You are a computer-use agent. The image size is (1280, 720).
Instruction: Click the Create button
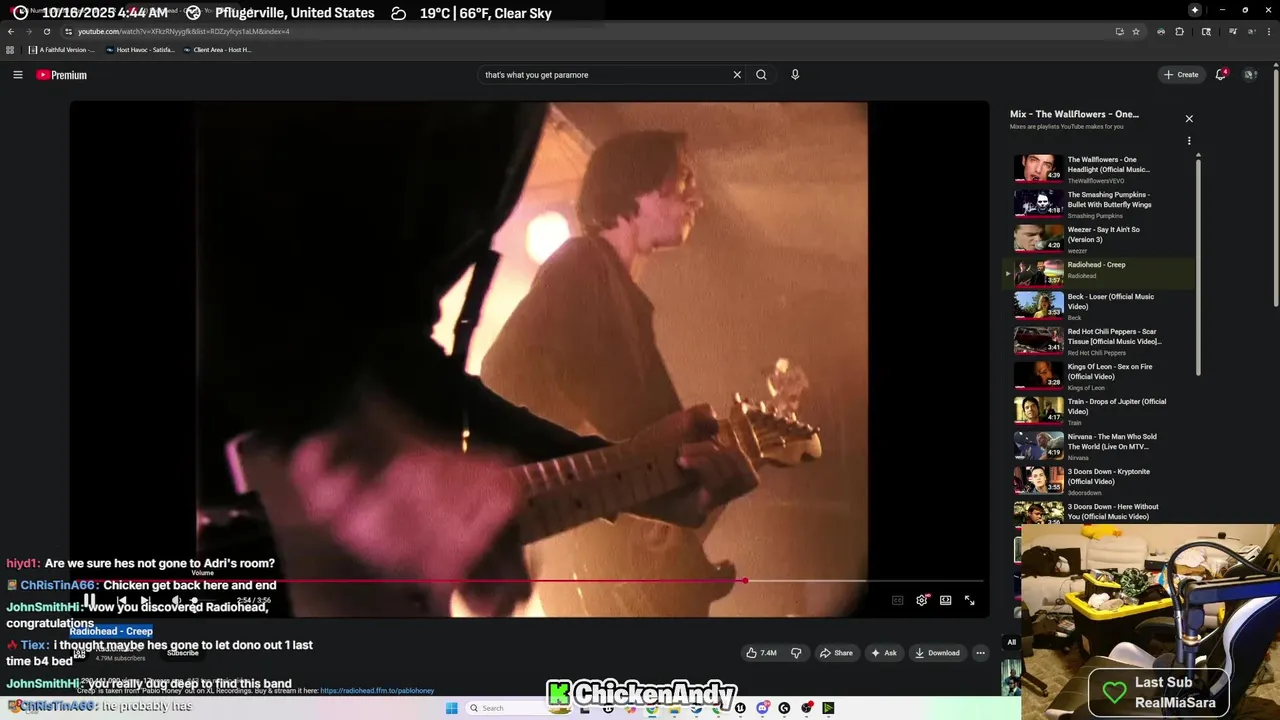1180,75
